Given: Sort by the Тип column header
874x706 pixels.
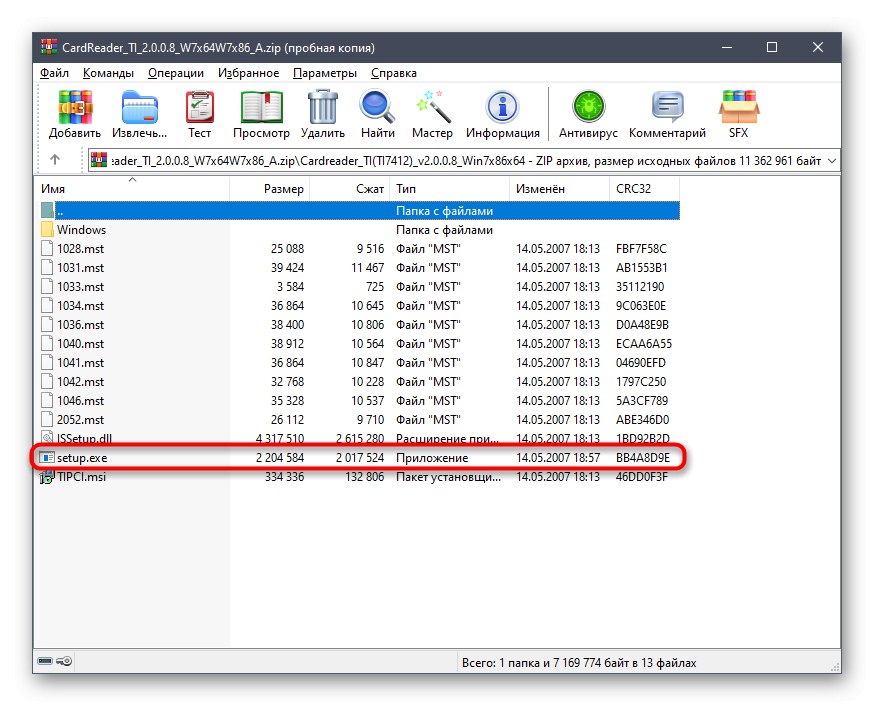Looking at the screenshot, I should click(449, 189).
